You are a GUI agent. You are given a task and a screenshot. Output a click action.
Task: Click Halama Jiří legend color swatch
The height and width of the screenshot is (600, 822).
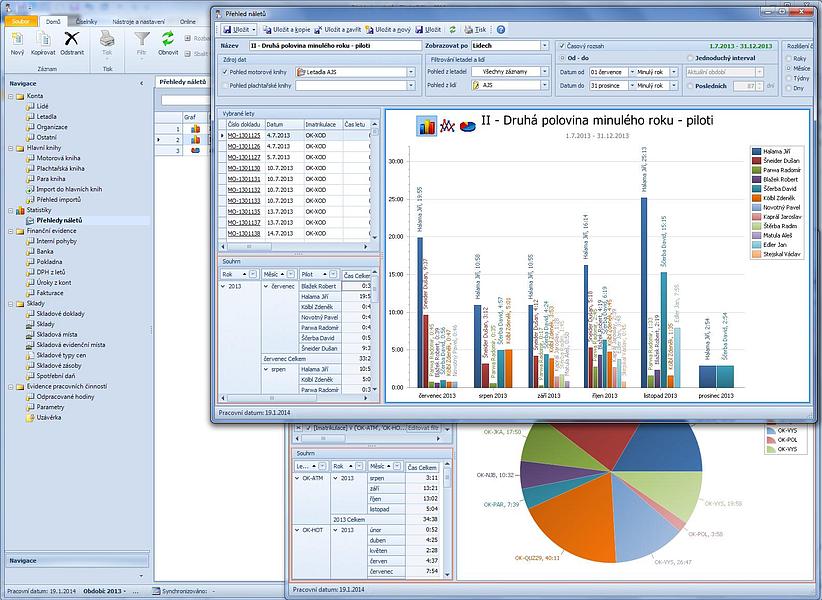(757, 151)
